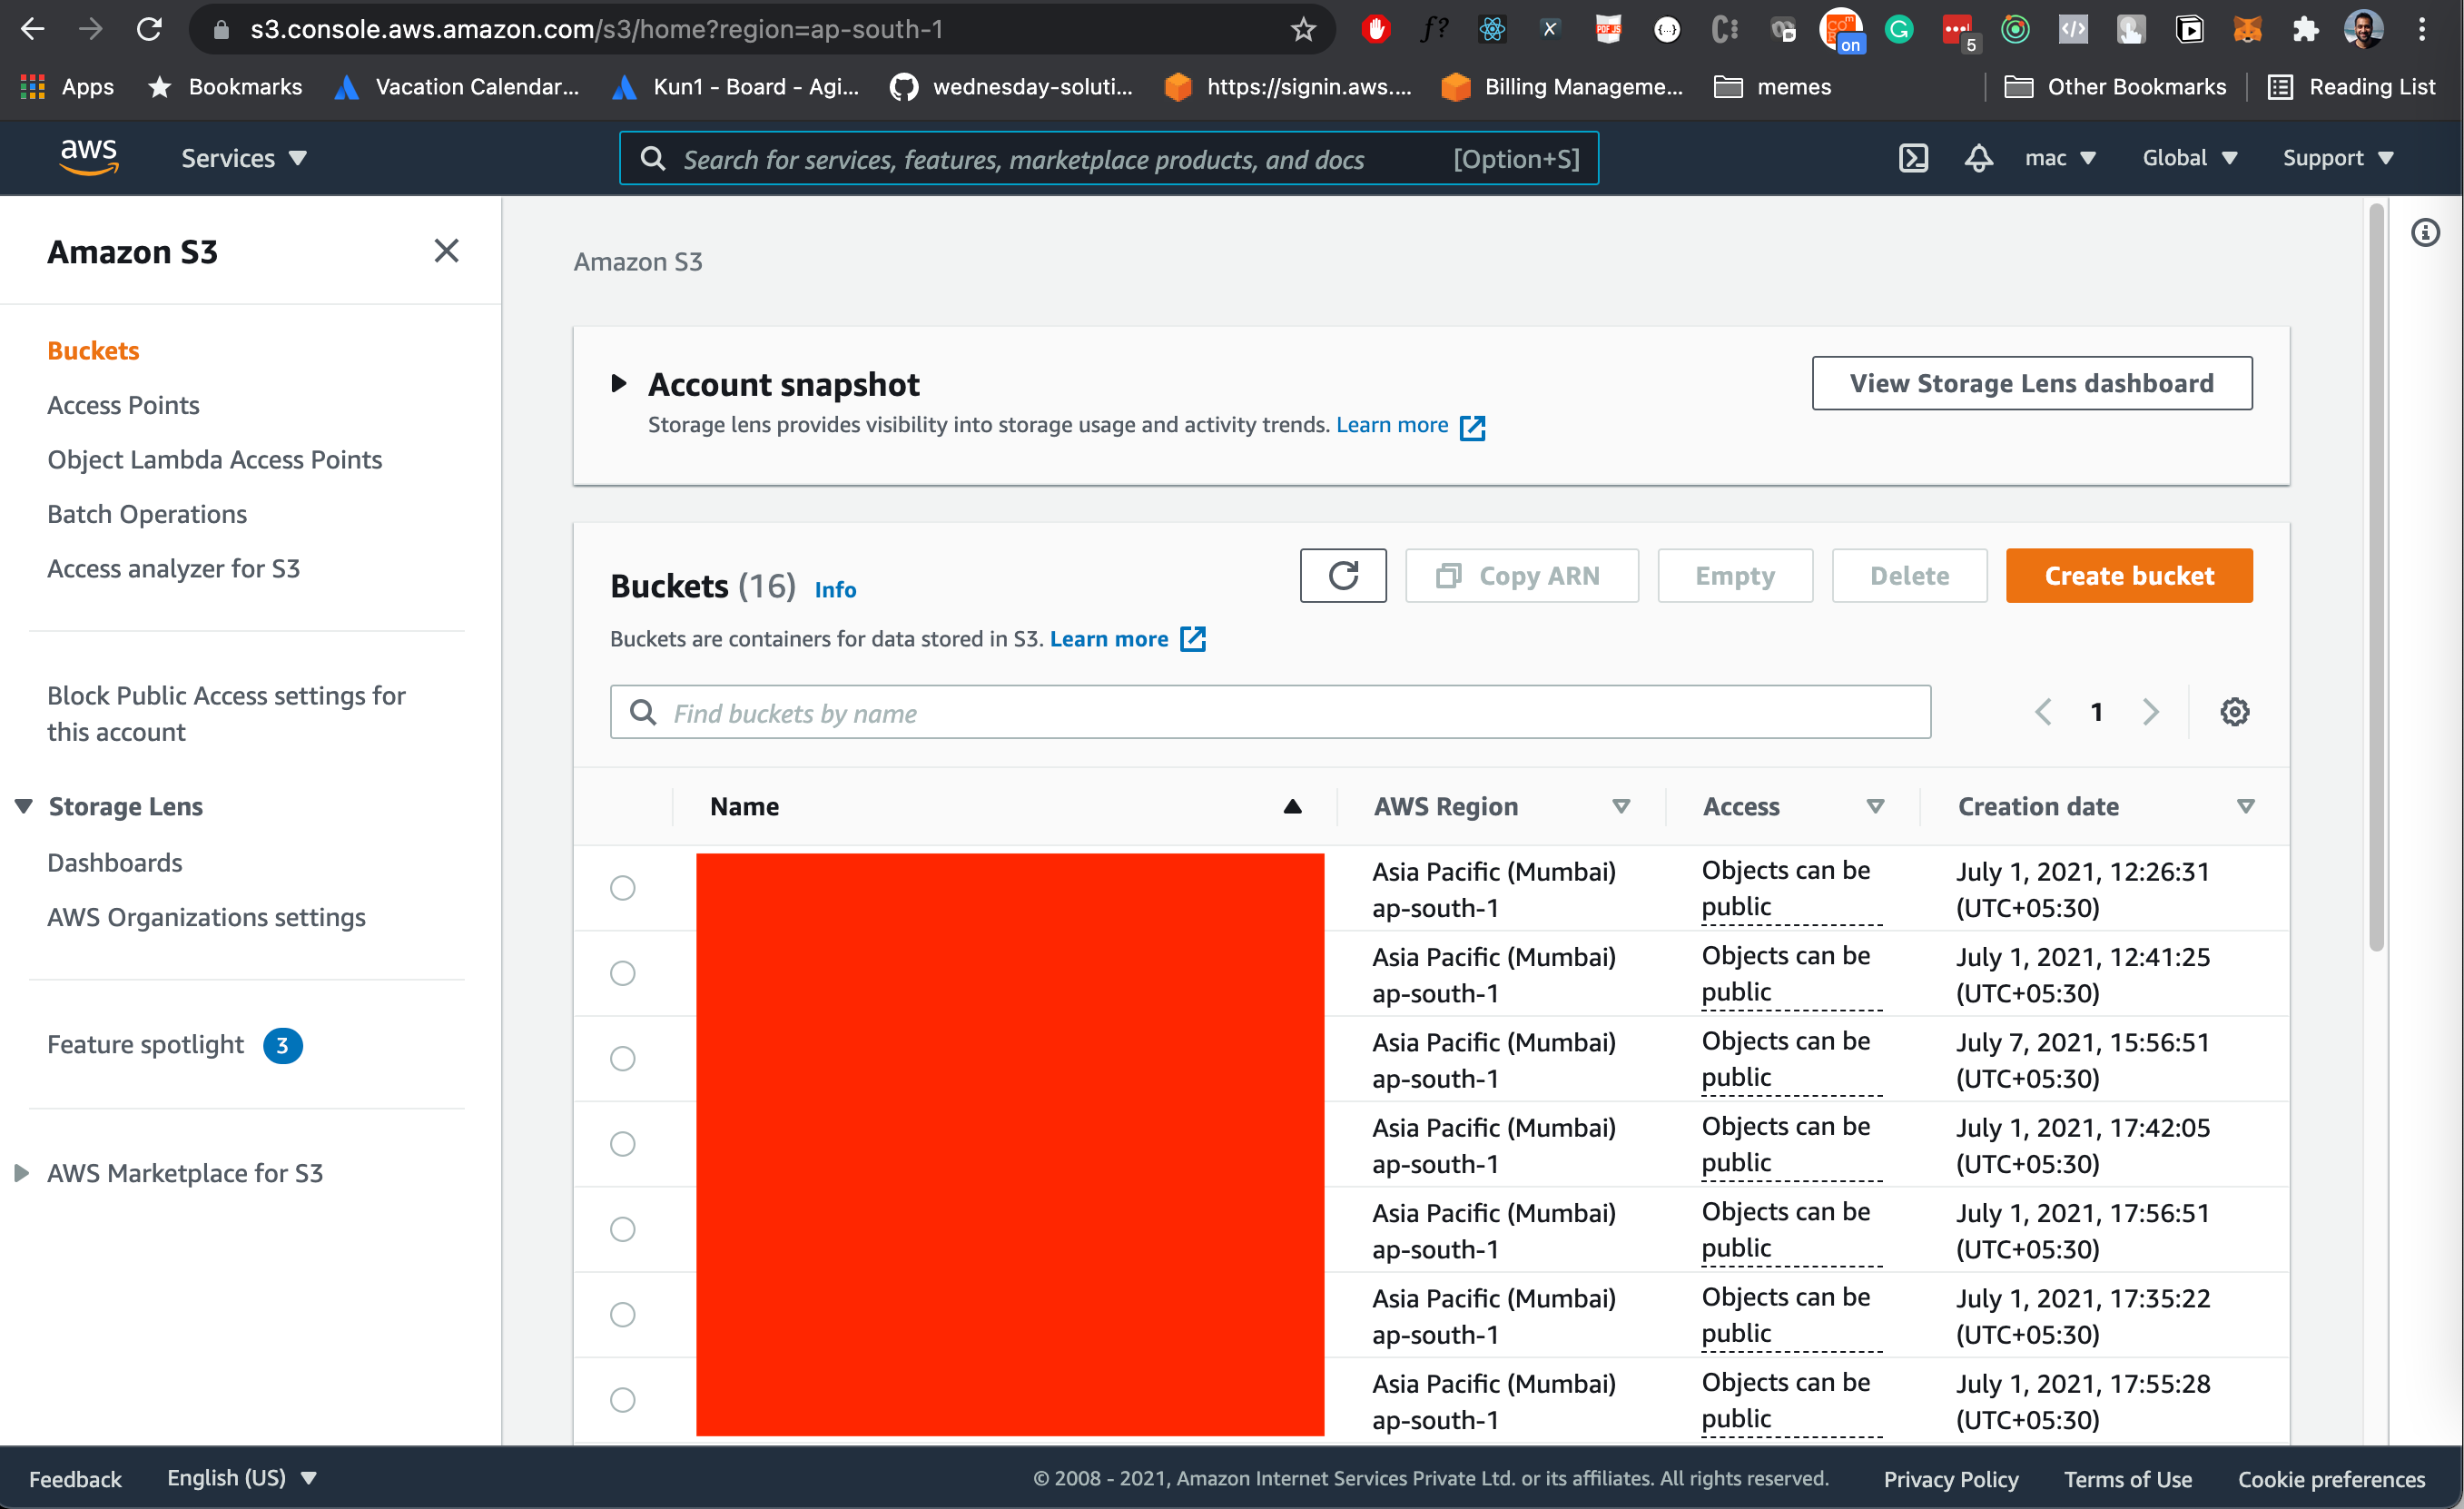Viewport: 2464px width, 1509px height.
Task: Click the Grammarly extension icon
Action: (x=1899, y=29)
